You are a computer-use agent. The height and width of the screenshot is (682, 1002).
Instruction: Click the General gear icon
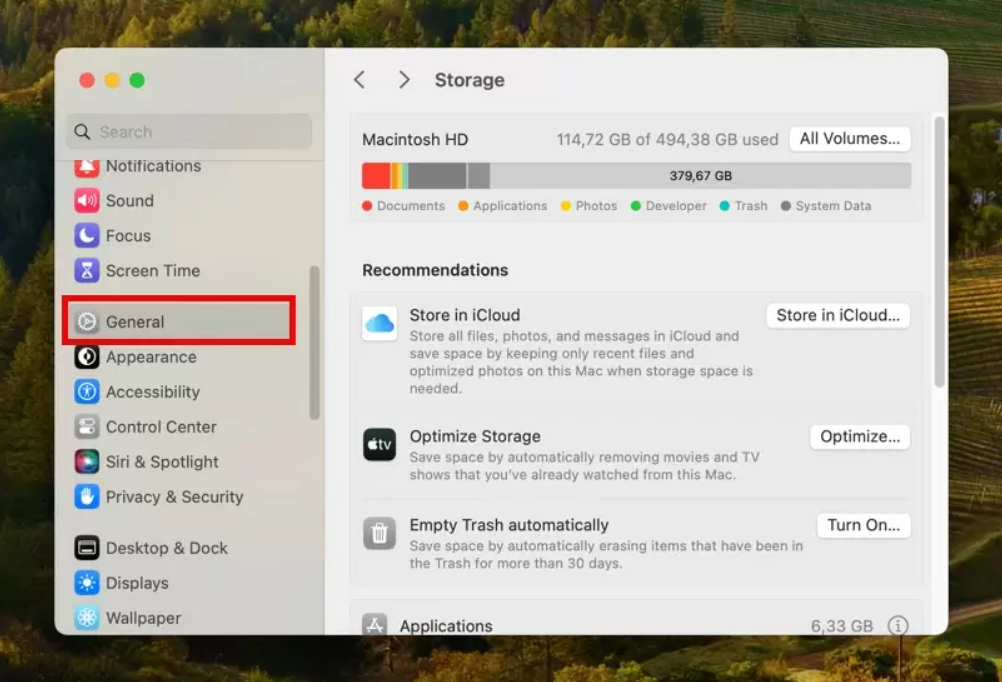pos(87,322)
